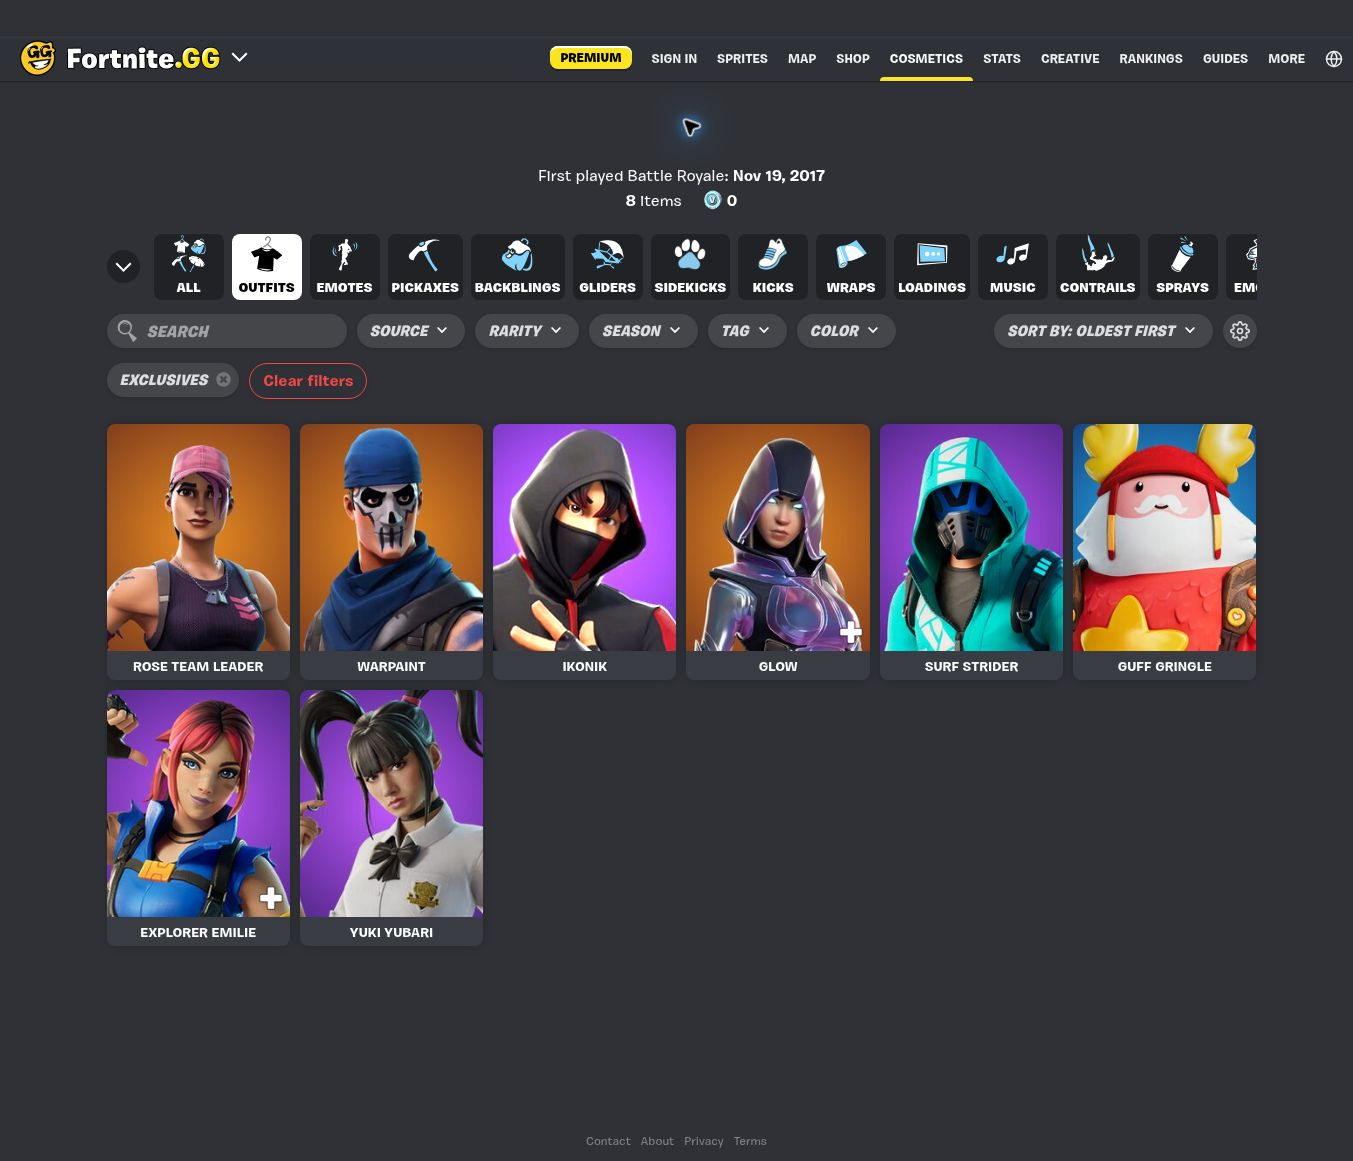Expand the Season filter dropdown
The width and height of the screenshot is (1353, 1161).
[642, 331]
